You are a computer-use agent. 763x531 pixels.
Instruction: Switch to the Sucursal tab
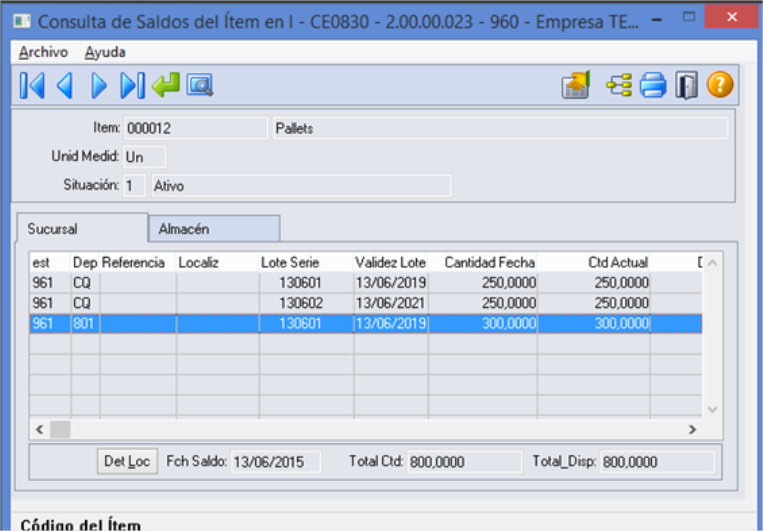pyautogui.click(x=82, y=228)
